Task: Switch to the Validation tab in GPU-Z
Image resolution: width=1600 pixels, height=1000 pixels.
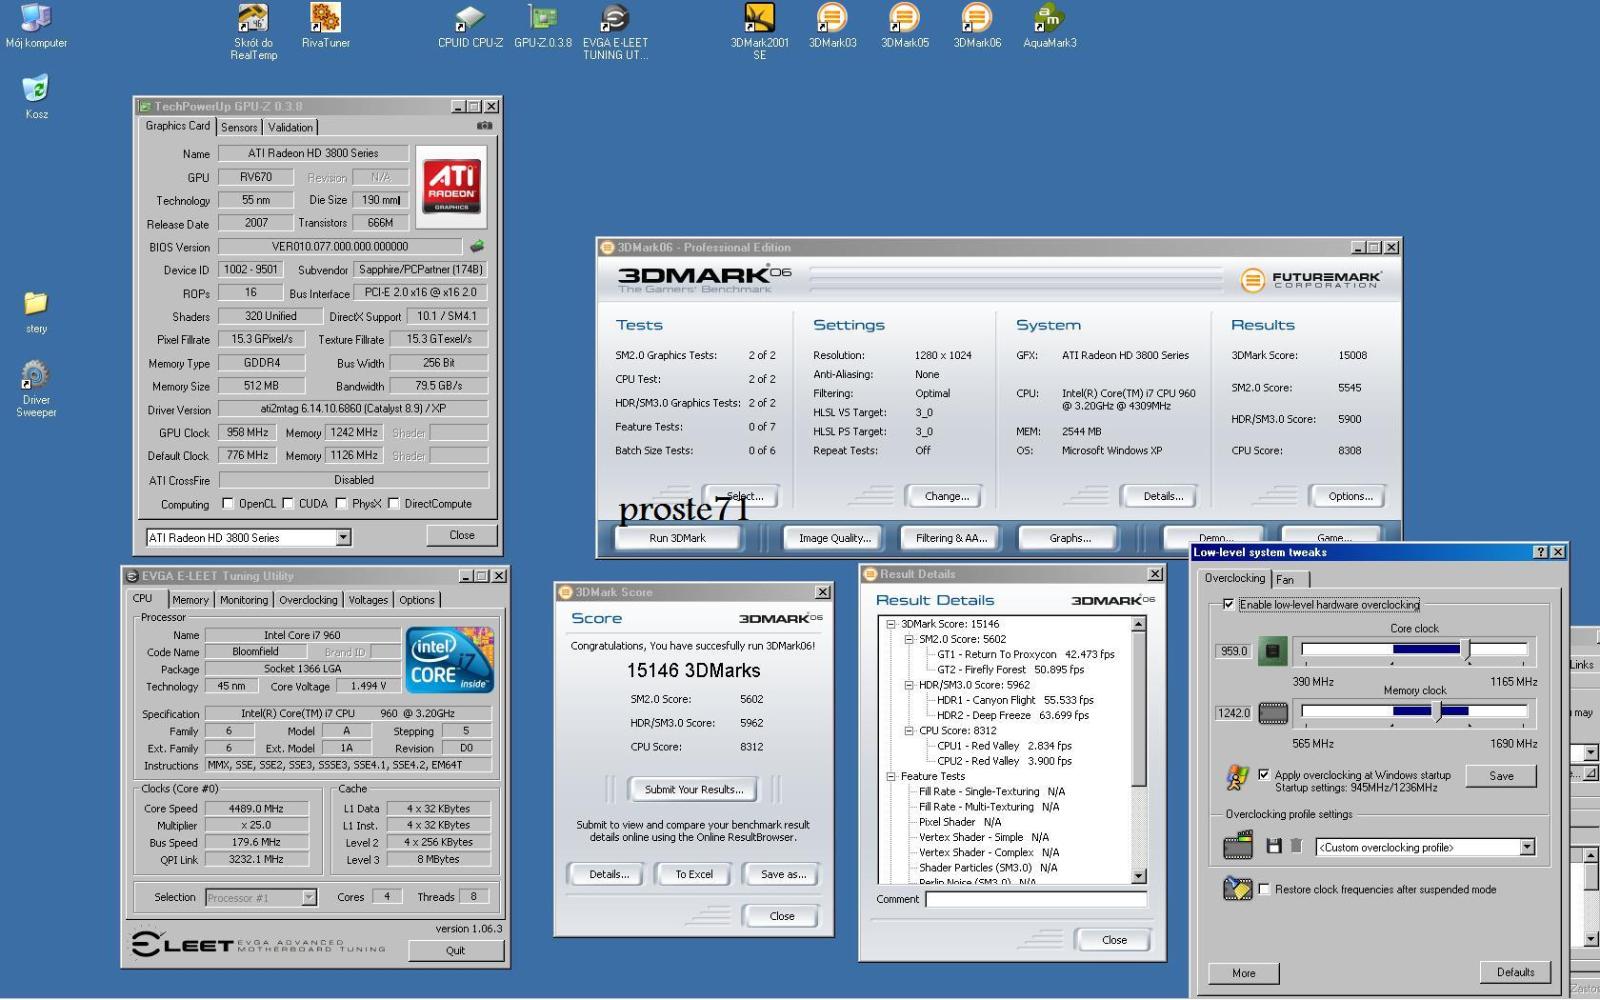Action: 290,127
